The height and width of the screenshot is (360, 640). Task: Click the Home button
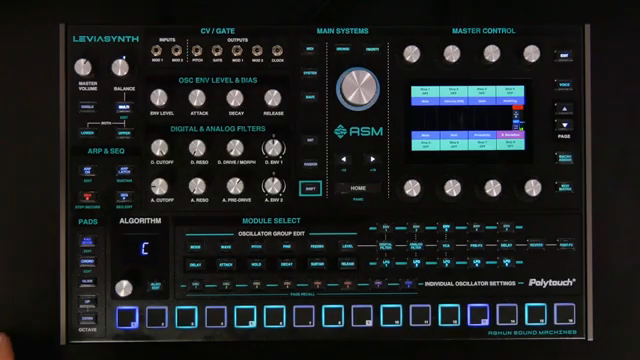[358, 188]
